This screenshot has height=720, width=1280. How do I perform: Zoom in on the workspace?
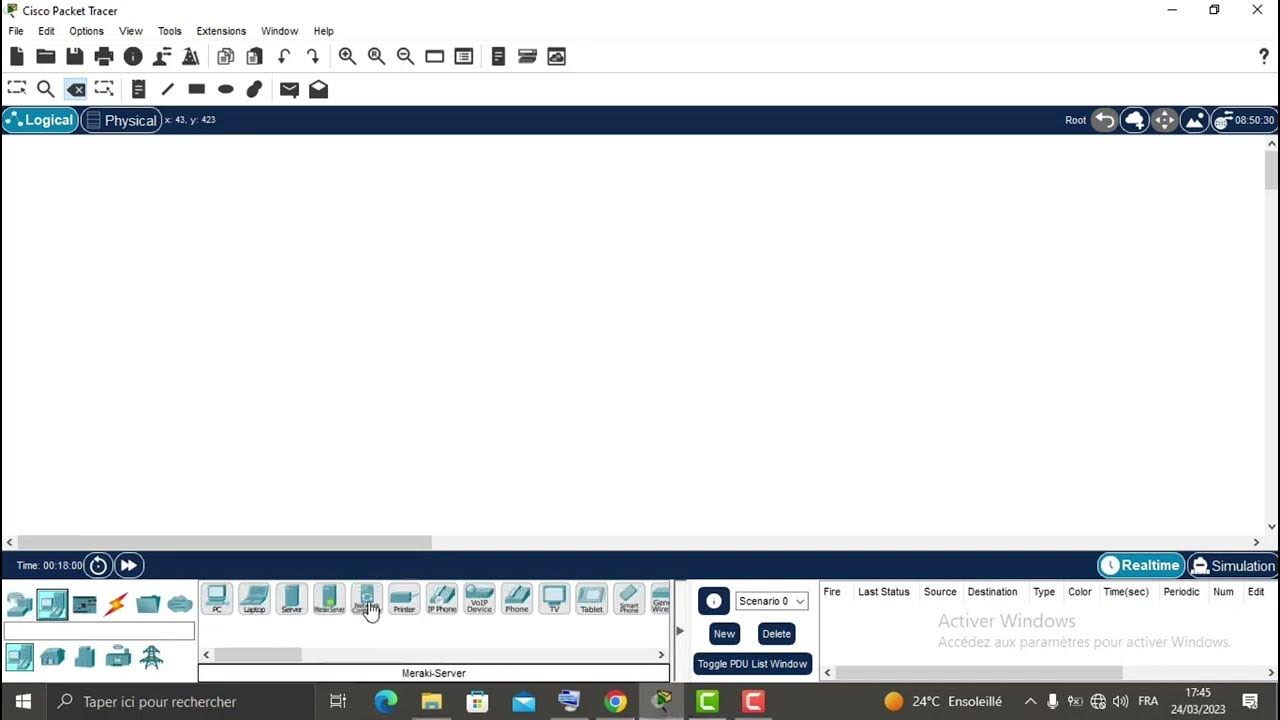pos(347,57)
